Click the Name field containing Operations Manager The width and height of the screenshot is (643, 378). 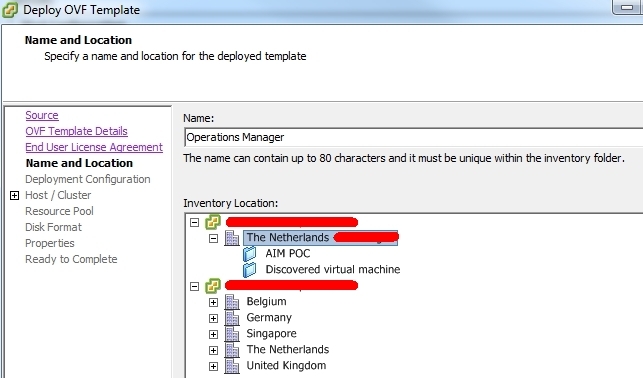pos(413,137)
